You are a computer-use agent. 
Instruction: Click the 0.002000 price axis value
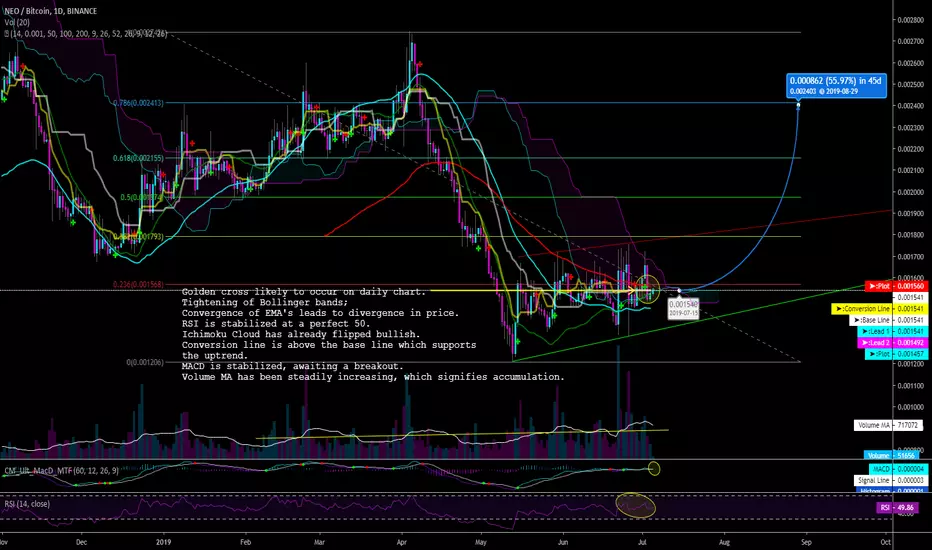pos(911,192)
